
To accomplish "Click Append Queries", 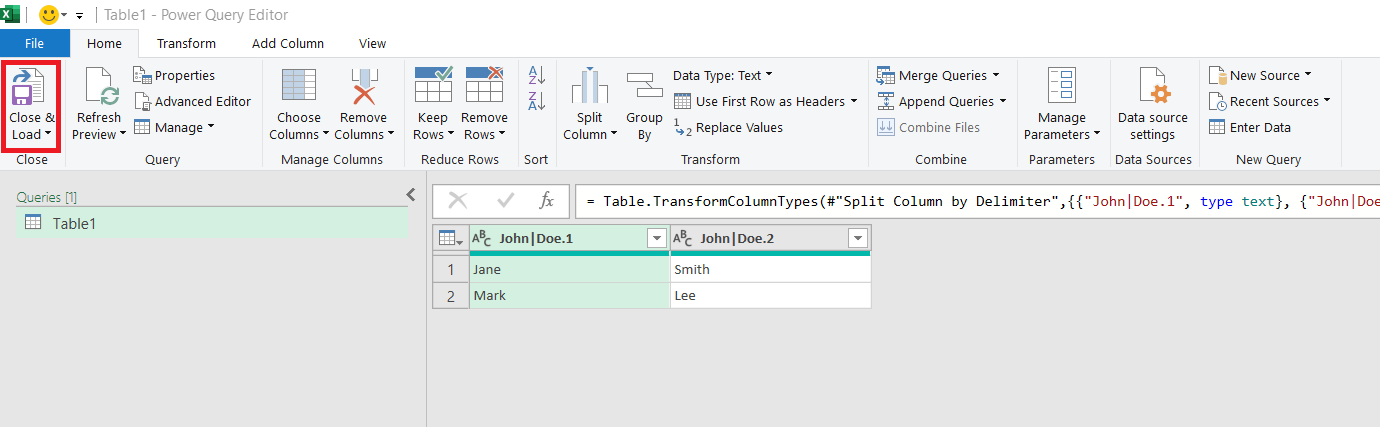I will click(x=940, y=101).
